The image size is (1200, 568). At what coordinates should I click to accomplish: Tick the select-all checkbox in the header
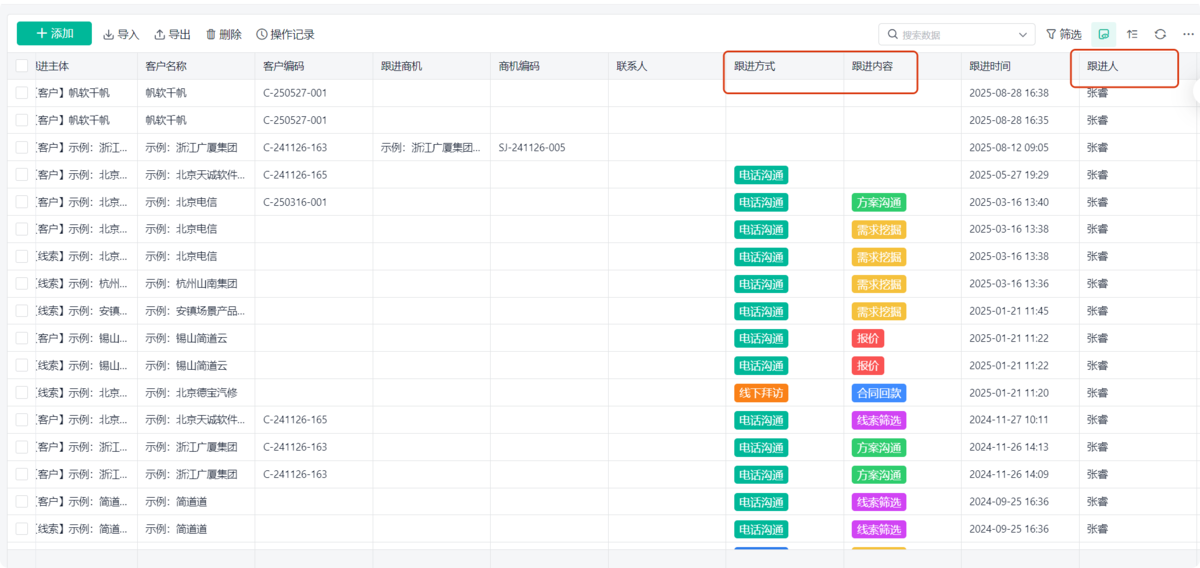22,66
